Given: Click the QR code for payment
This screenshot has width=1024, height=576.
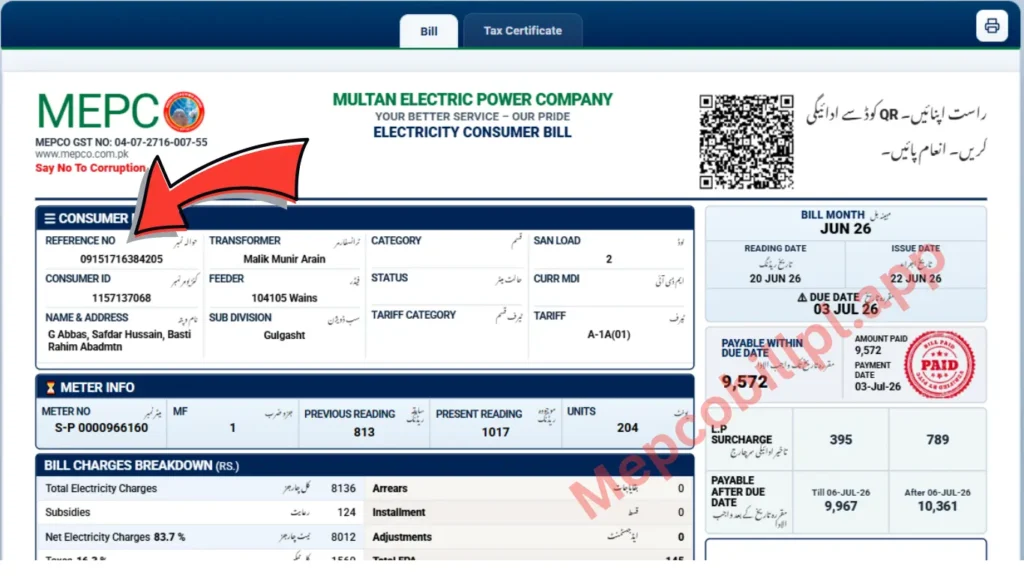Looking at the screenshot, I should pyautogui.click(x=746, y=142).
